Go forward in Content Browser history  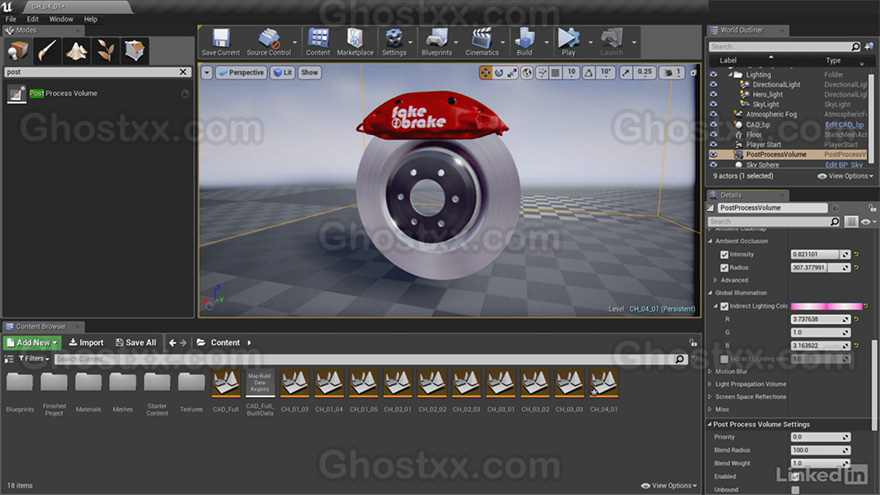[183, 342]
